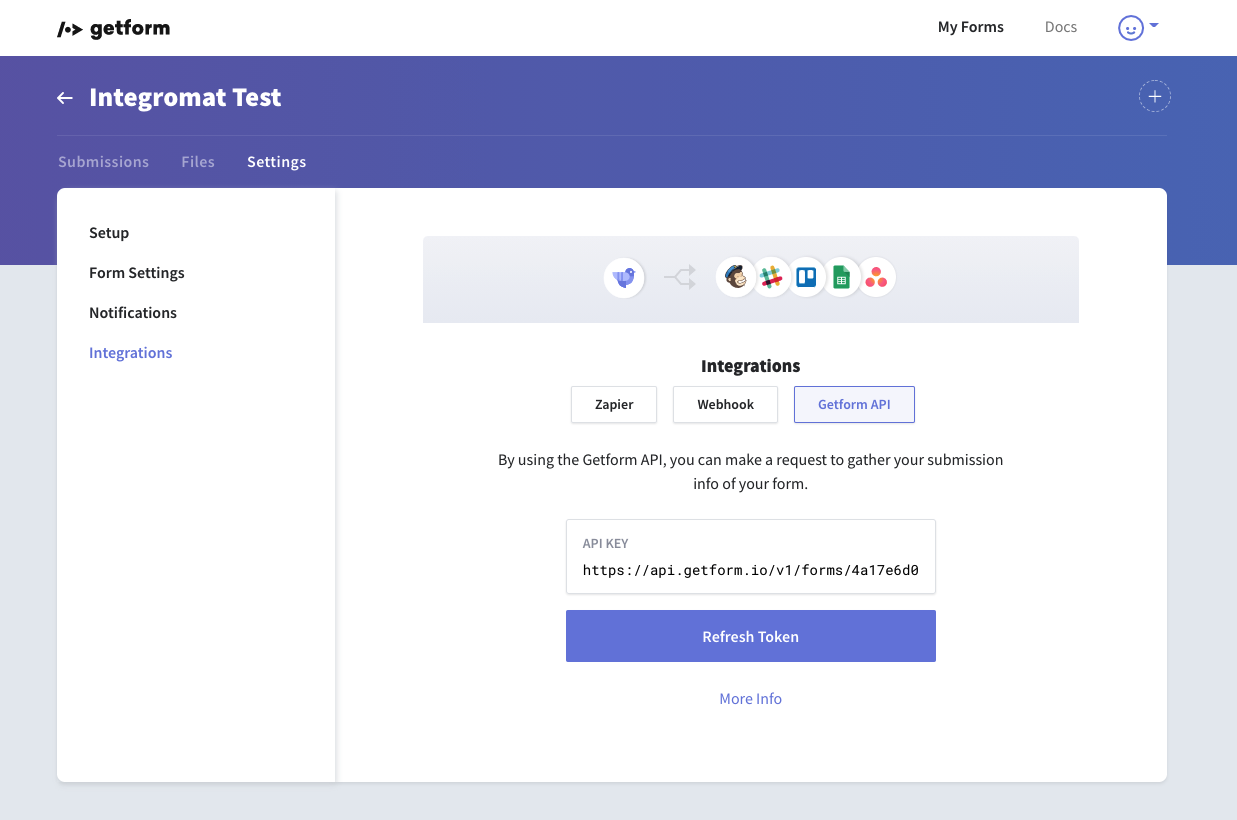This screenshot has width=1237, height=820.
Task: Click the Asana icon
Action: pos(876,277)
